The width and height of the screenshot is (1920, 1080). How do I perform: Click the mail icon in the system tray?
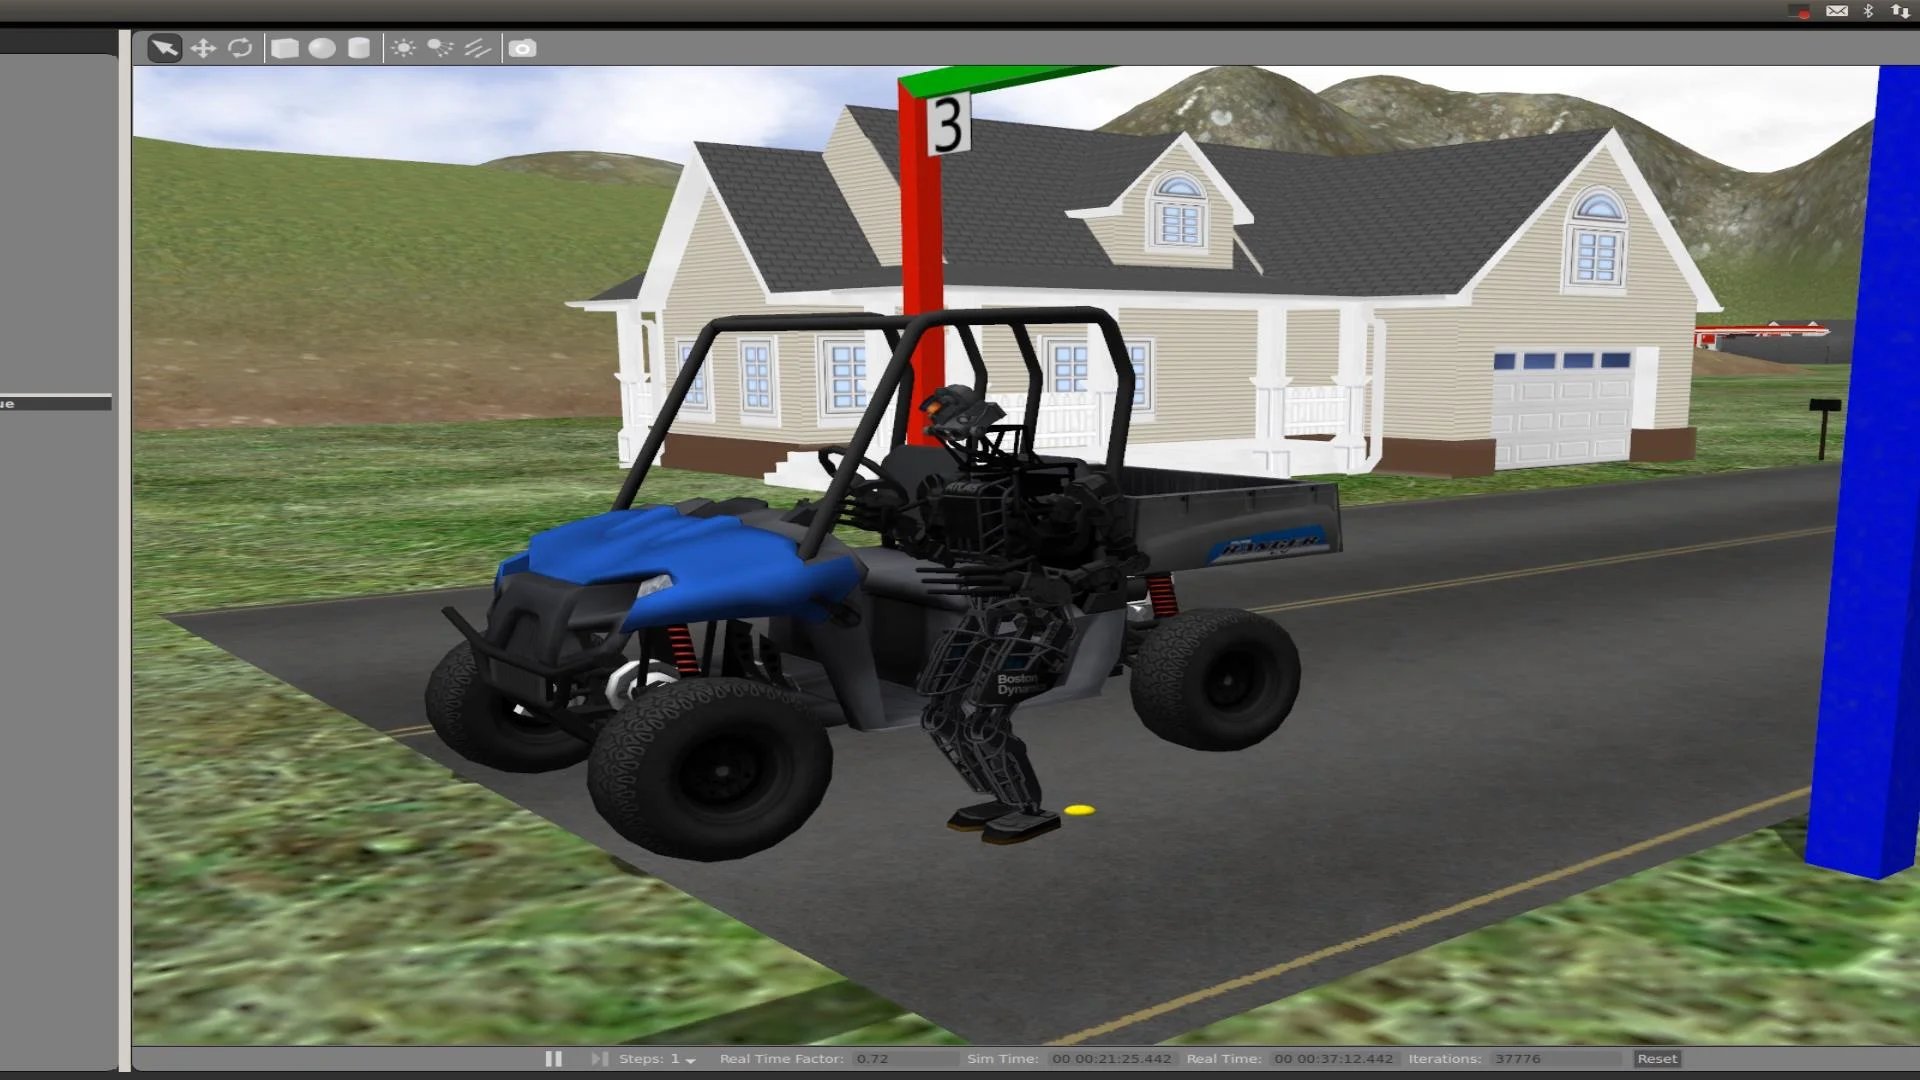tap(1838, 11)
